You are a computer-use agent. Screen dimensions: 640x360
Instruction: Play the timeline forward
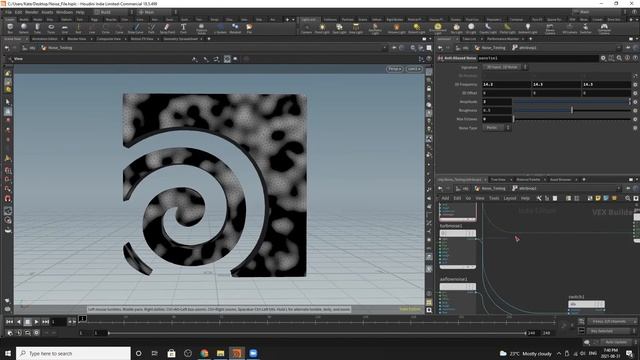tap(36, 322)
